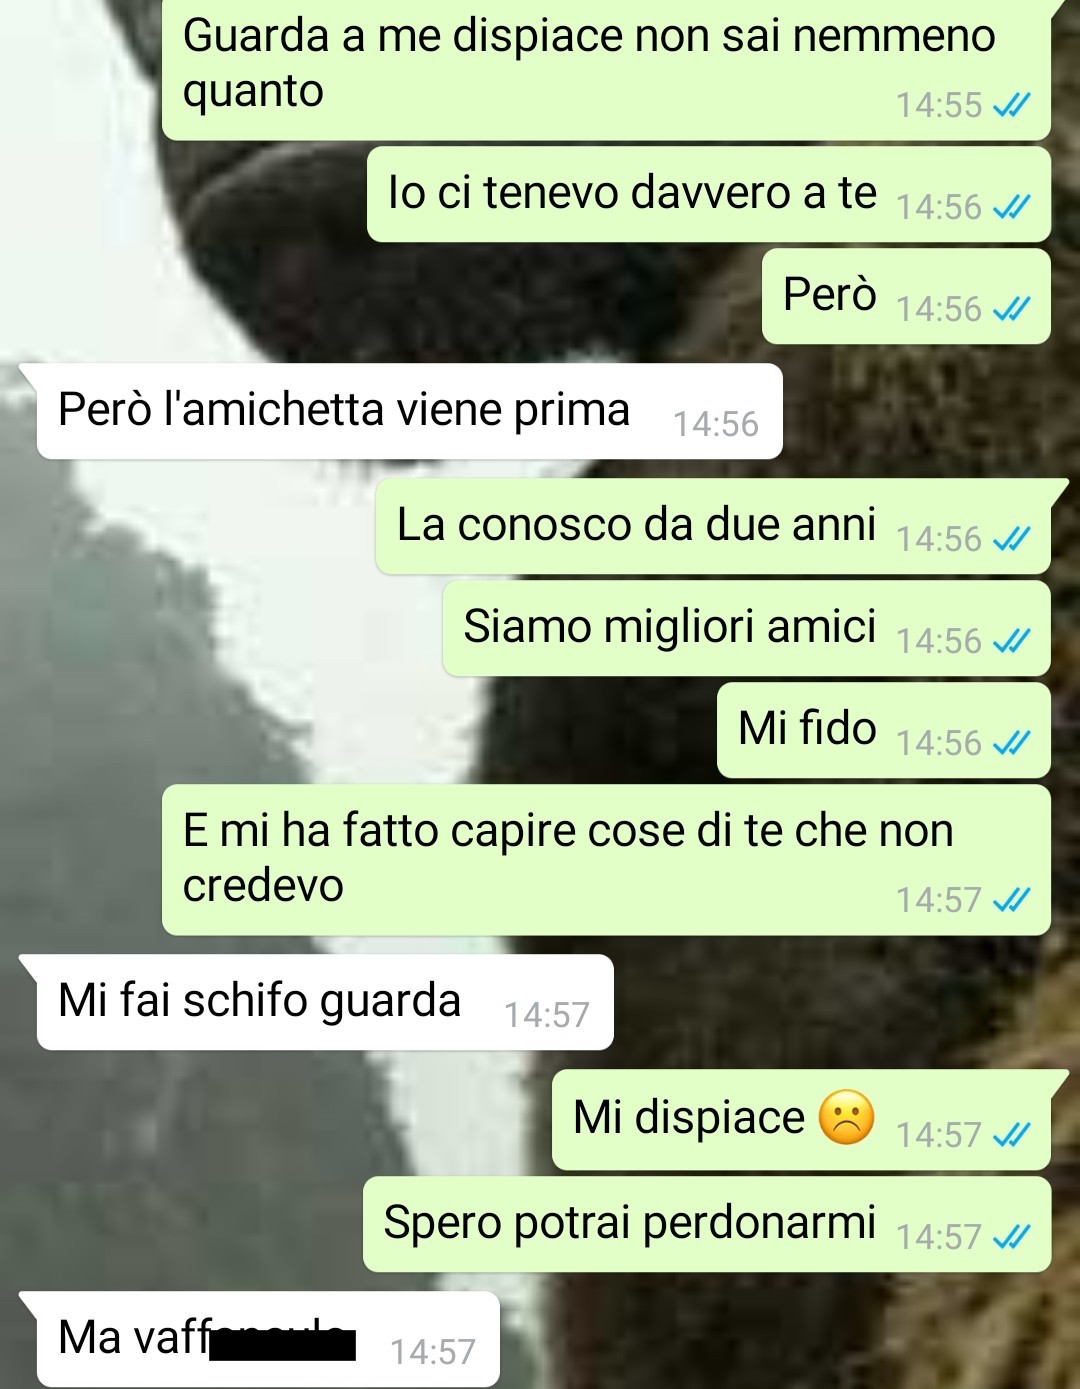
Task: Tap 14:56 timestamp on 'Però l'amichetta' message
Action: pyautogui.click(x=715, y=424)
